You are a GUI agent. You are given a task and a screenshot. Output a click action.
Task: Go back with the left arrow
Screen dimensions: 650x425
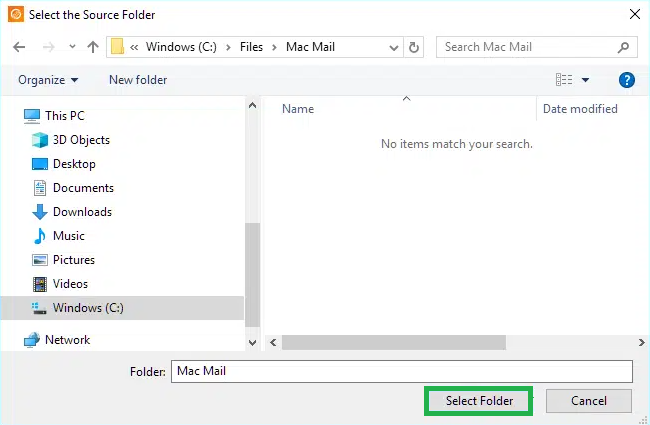pos(19,47)
